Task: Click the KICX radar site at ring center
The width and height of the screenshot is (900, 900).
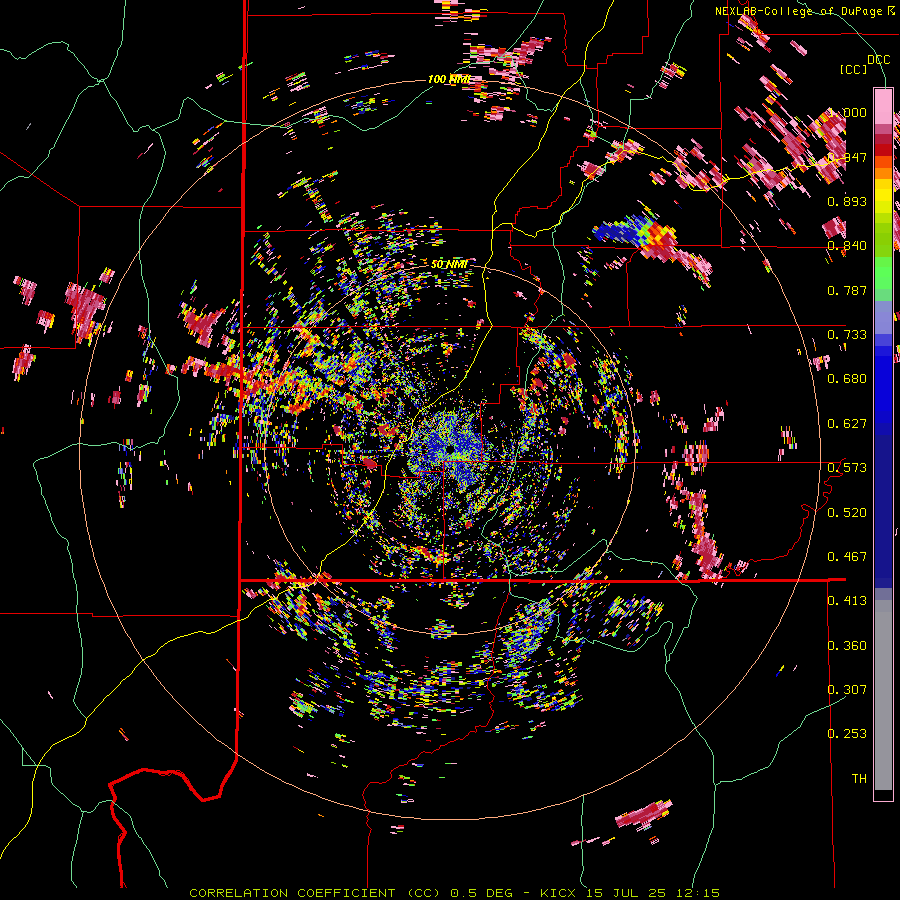Action: point(450,448)
